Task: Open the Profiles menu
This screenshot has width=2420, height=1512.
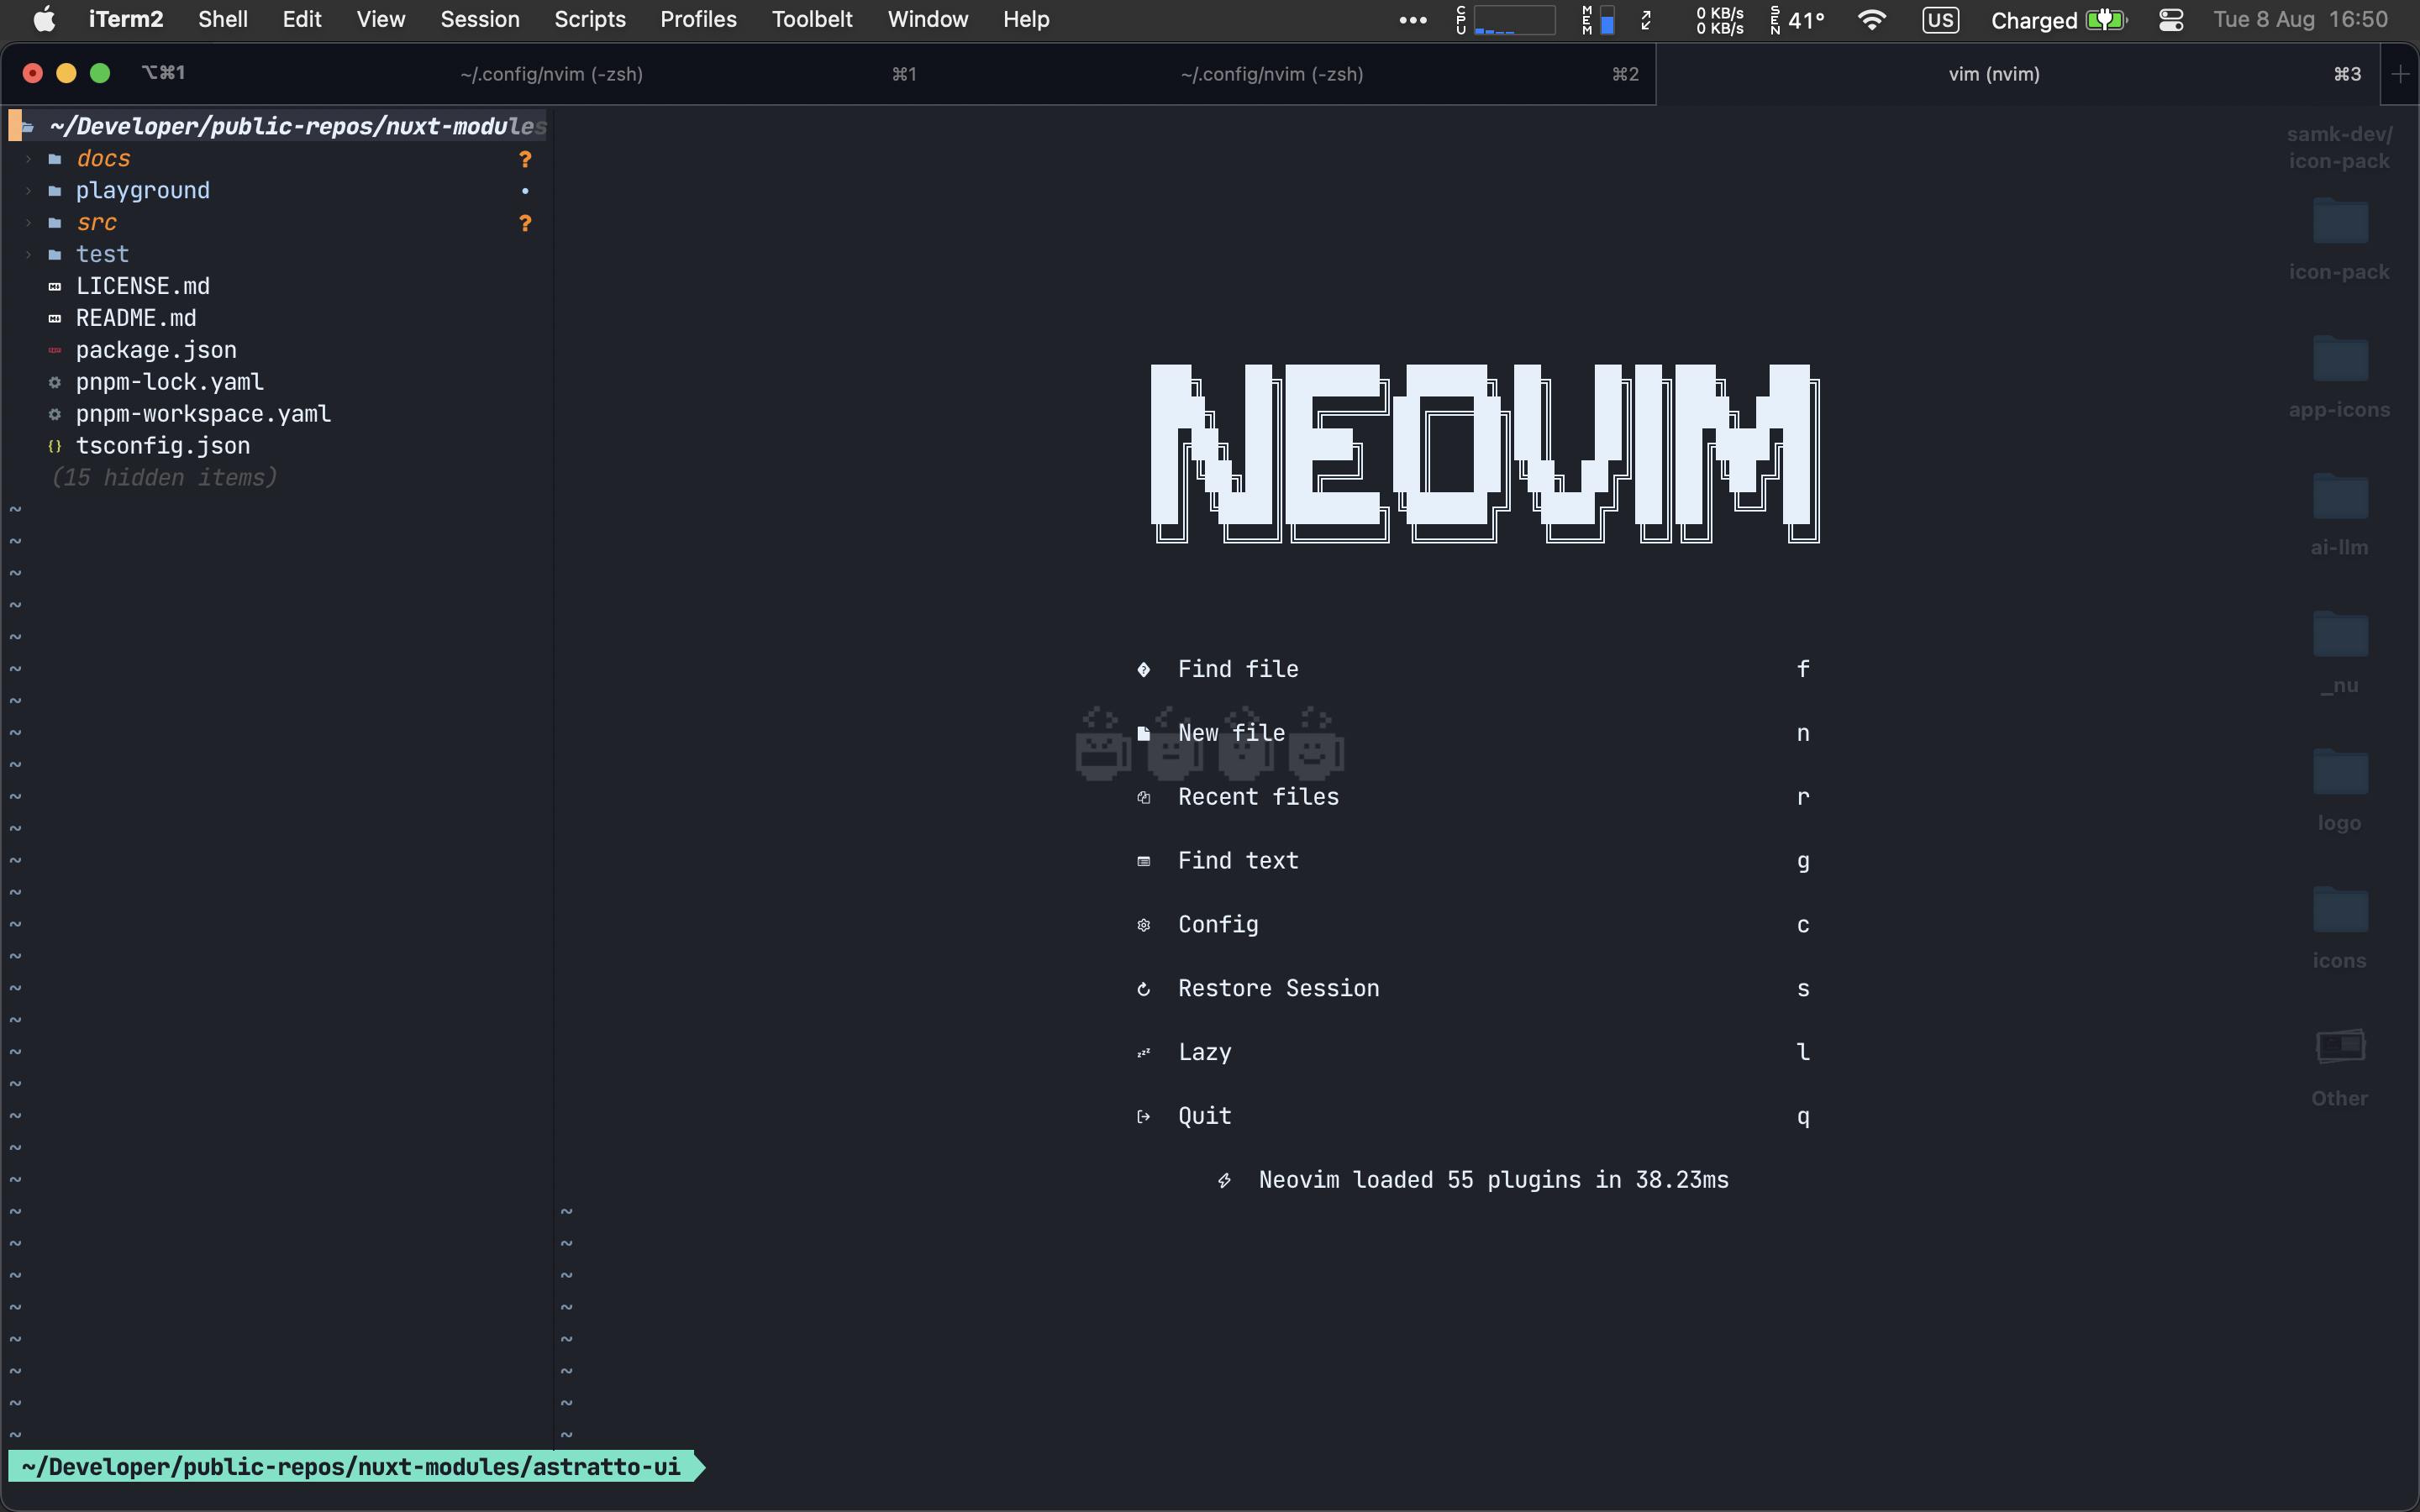Action: [x=698, y=20]
